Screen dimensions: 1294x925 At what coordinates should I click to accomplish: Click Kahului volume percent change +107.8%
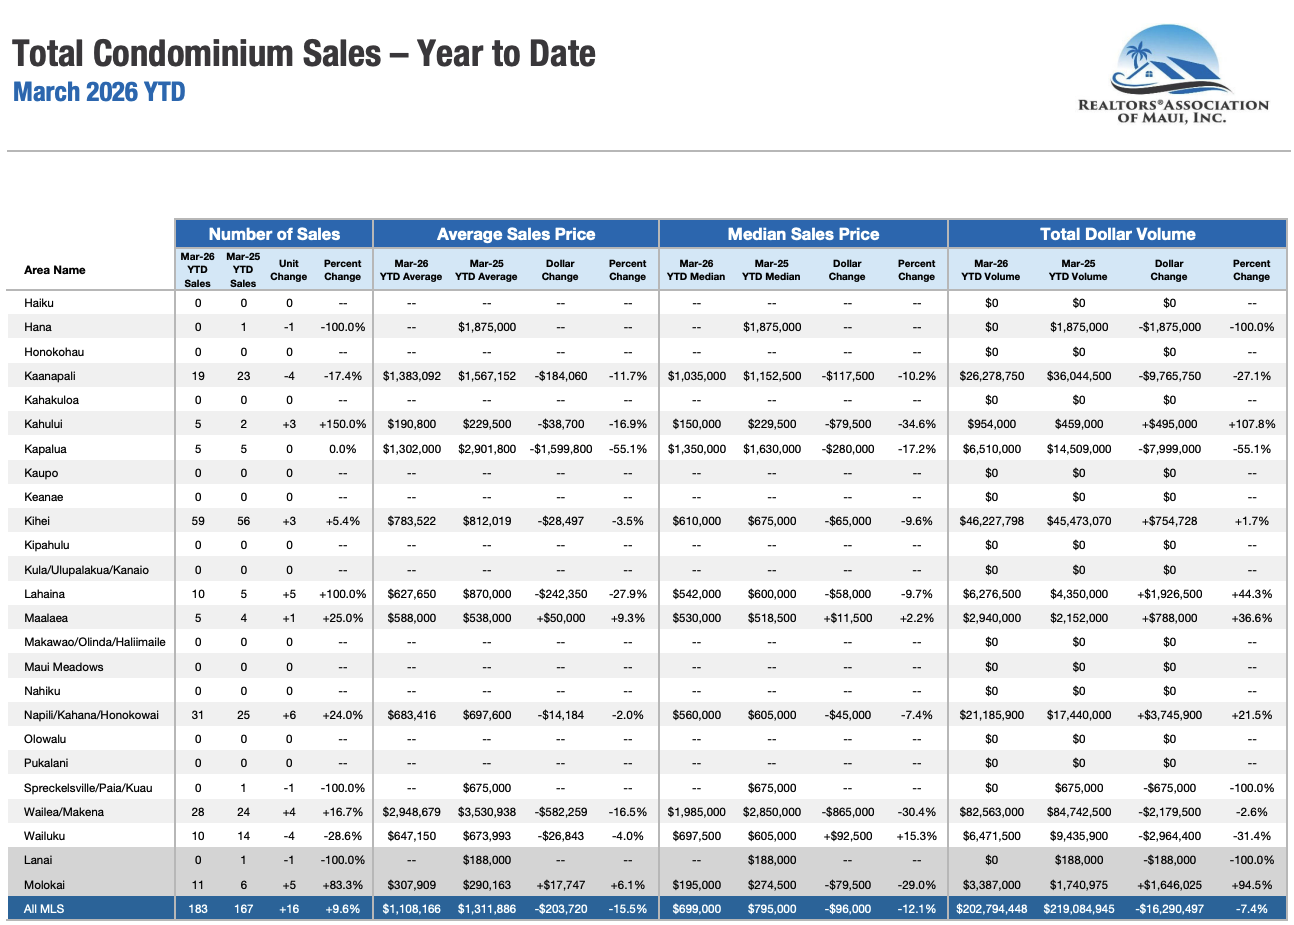pos(1251,424)
